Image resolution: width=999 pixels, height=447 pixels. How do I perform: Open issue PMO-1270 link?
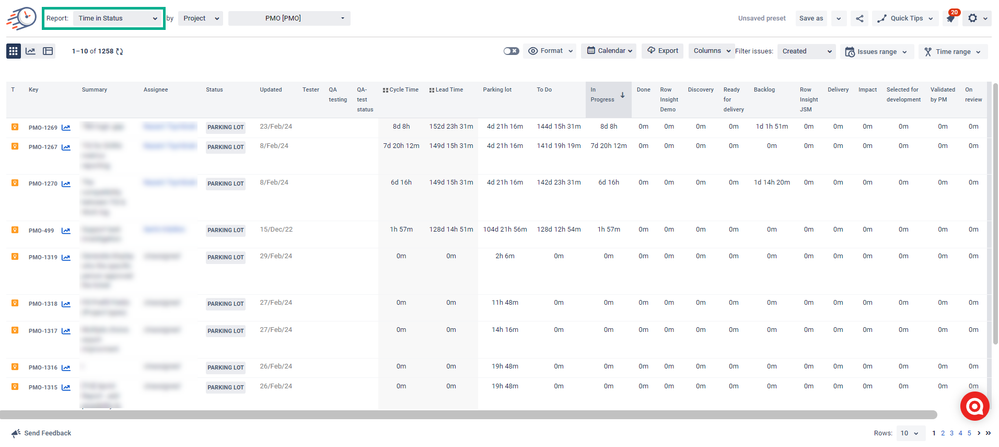(x=43, y=184)
